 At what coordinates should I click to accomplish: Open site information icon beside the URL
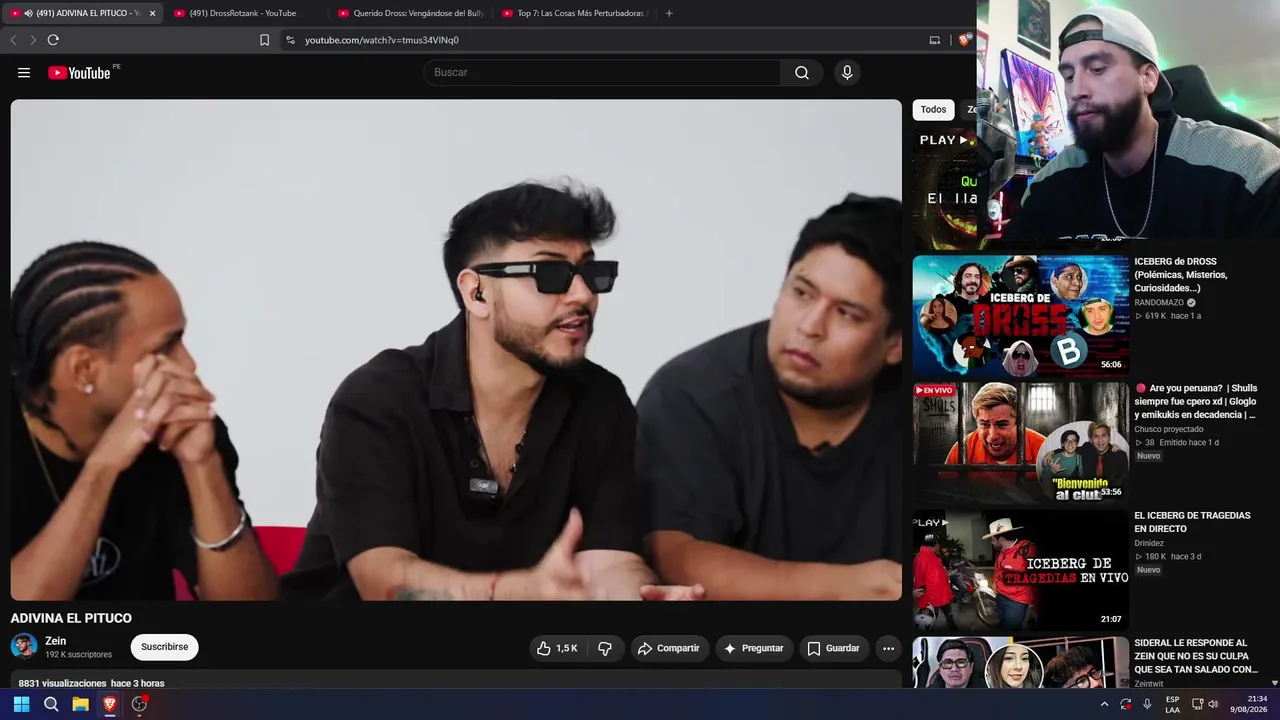(290, 40)
